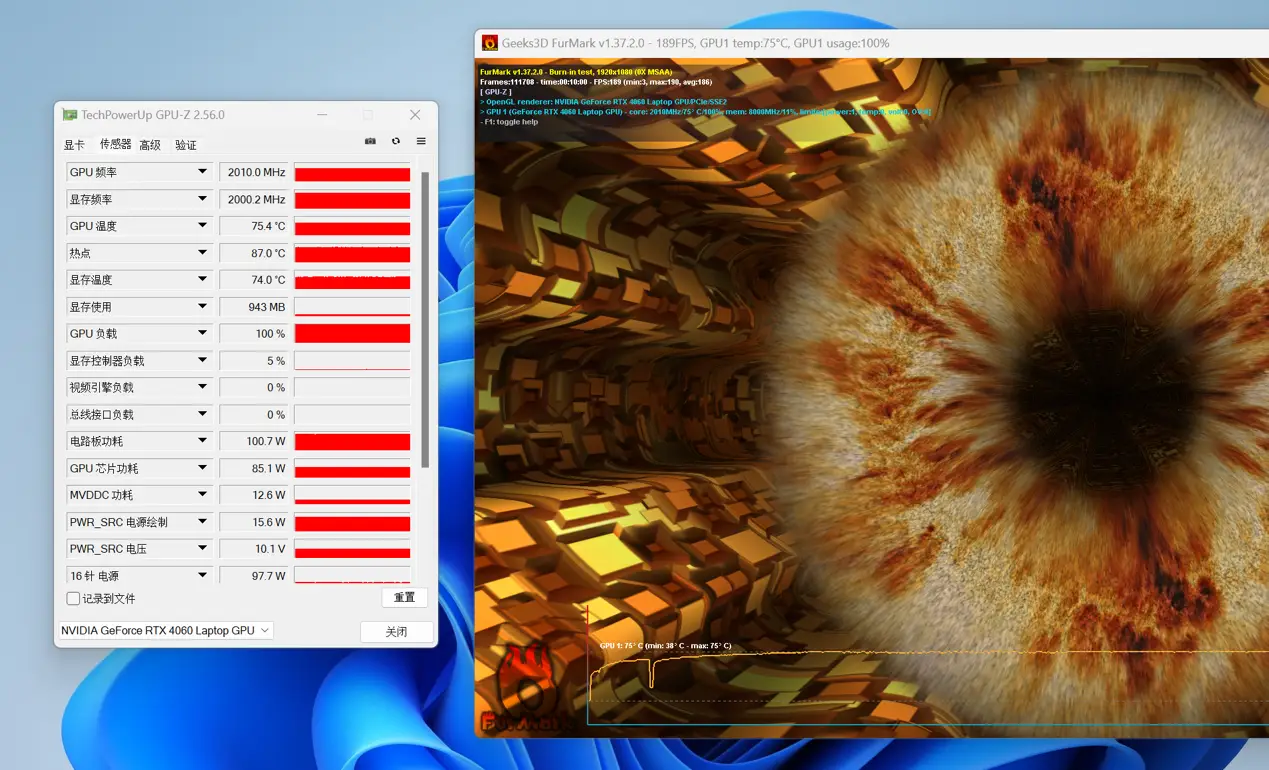Image resolution: width=1269 pixels, height=770 pixels.
Task: Expand the 电路板功耗 sensor dropdown
Action: [x=202, y=441]
